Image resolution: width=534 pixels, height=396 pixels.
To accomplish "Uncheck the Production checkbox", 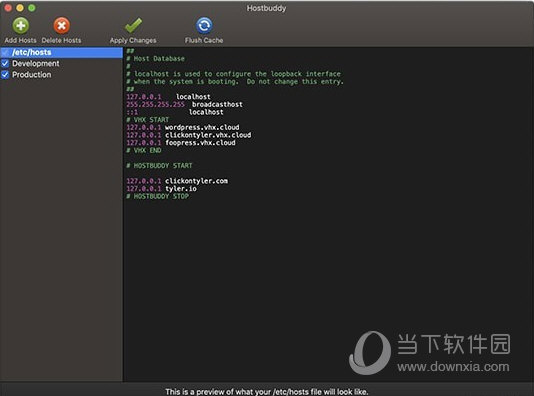I will coord(5,75).
